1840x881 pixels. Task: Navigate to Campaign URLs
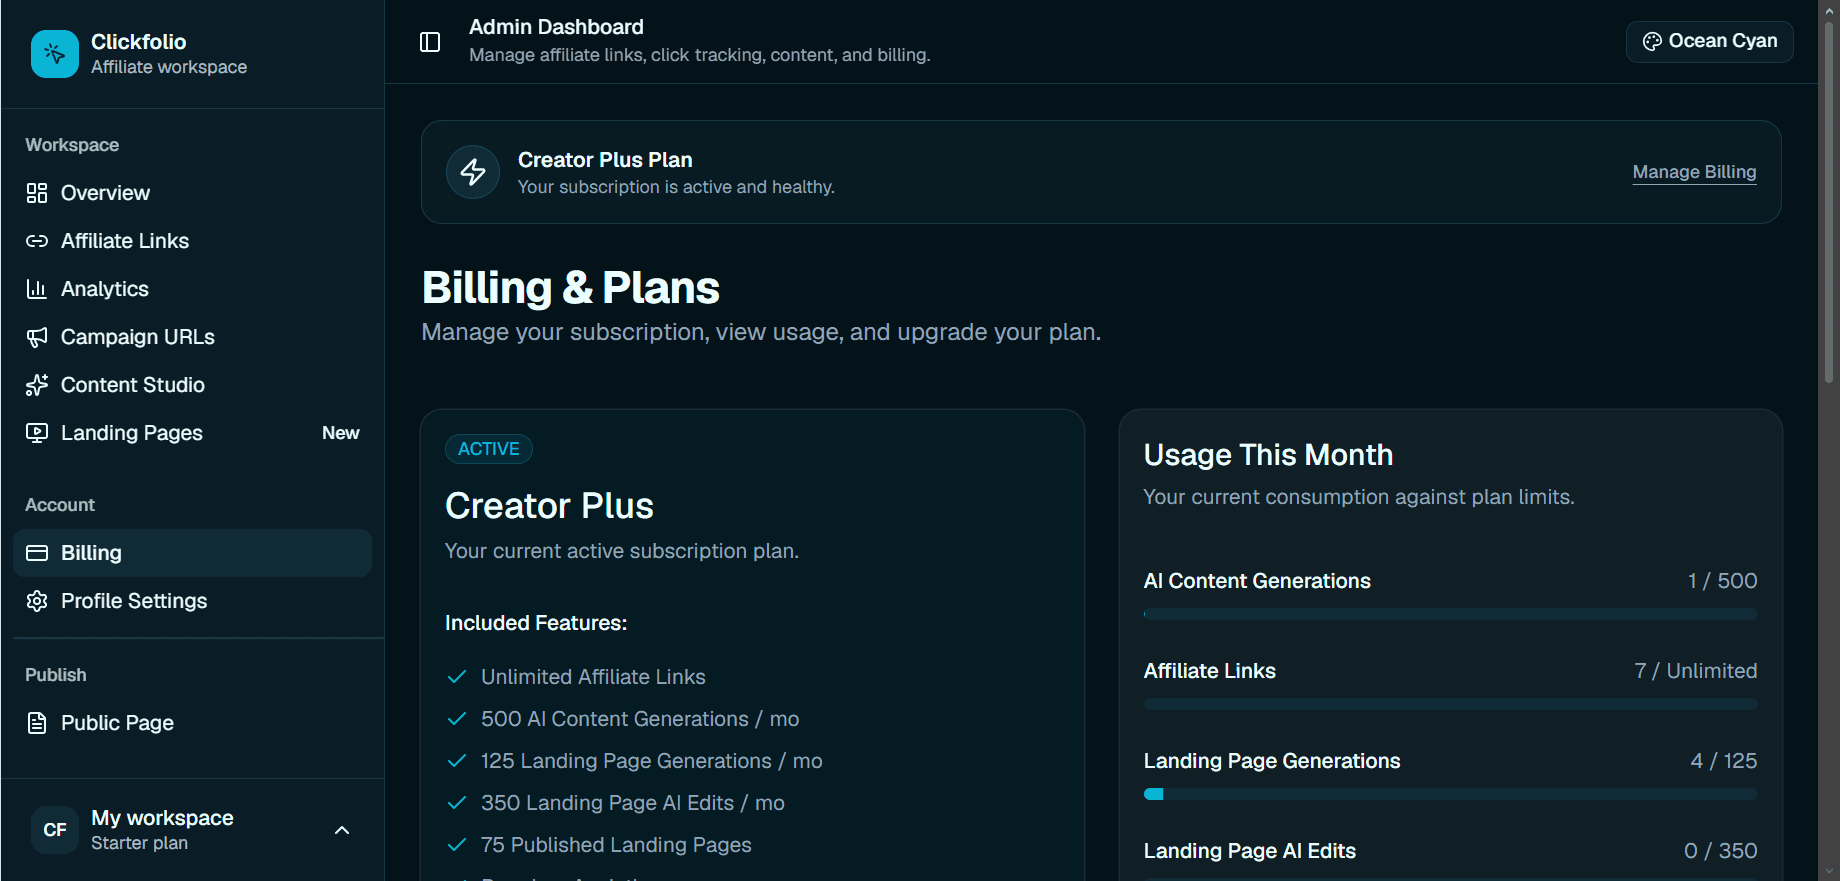coord(192,337)
